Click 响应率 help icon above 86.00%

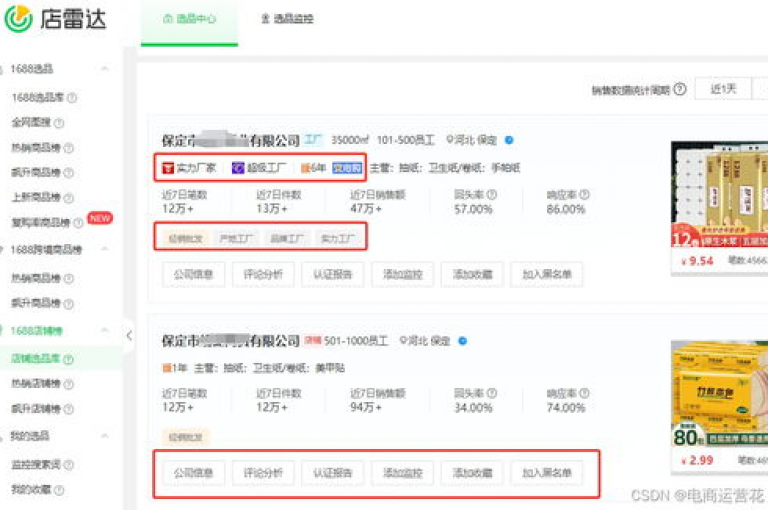coord(584,194)
